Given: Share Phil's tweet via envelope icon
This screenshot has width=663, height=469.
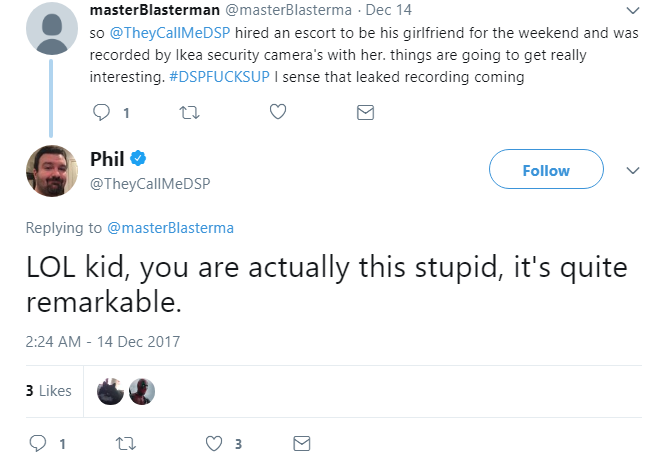Looking at the screenshot, I should (301, 444).
